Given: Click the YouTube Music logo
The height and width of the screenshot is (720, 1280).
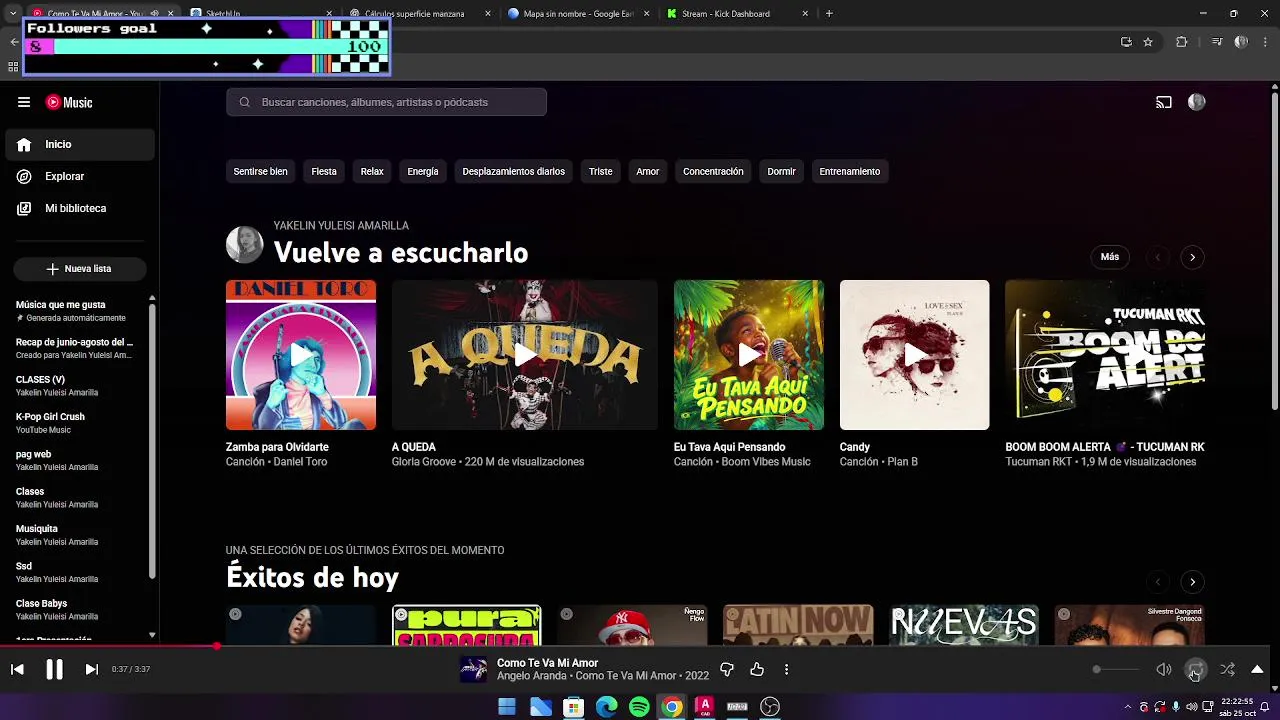Looking at the screenshot, I should pyautogui.click(x=69, y=102).
